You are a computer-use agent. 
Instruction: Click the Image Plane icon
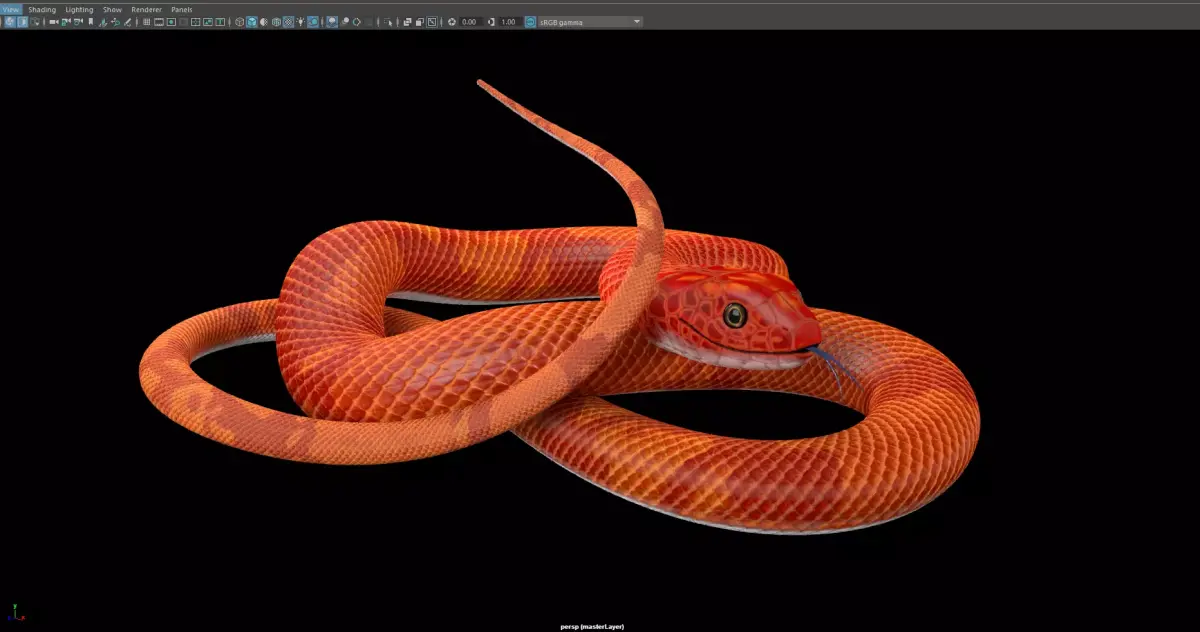point(103,22)
